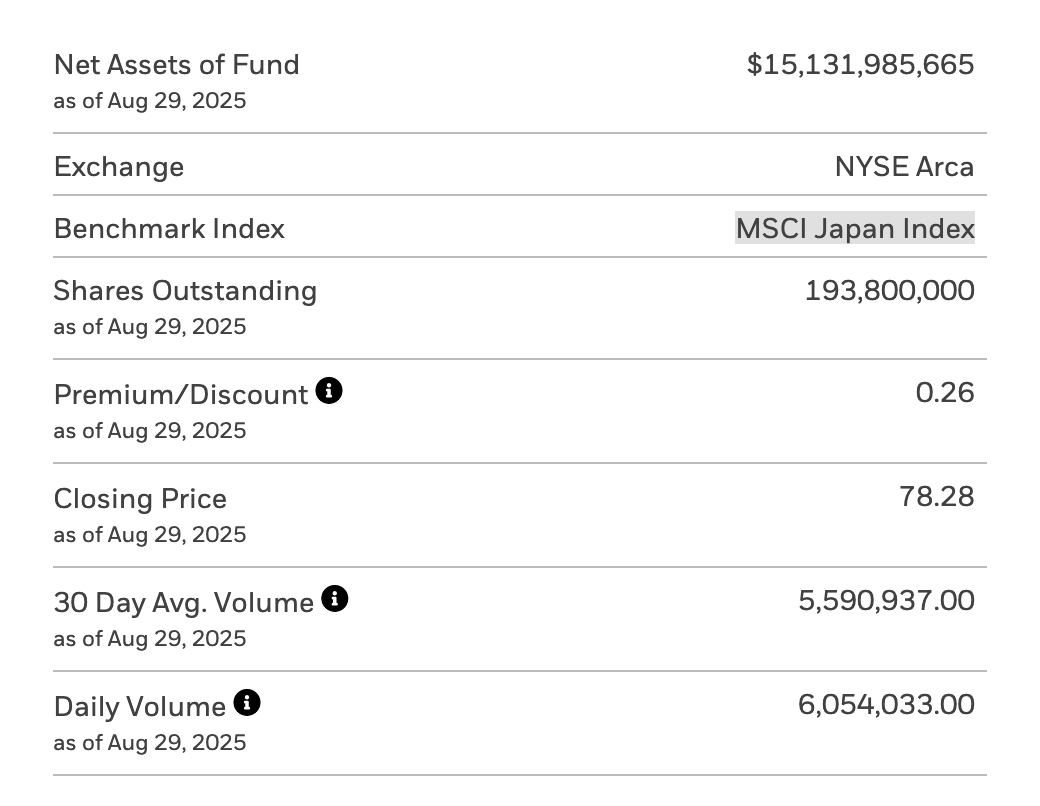Click the Shares Outstanding as-of date
The height and width of the screenshot is (806, 1040).
pos(149,326)
